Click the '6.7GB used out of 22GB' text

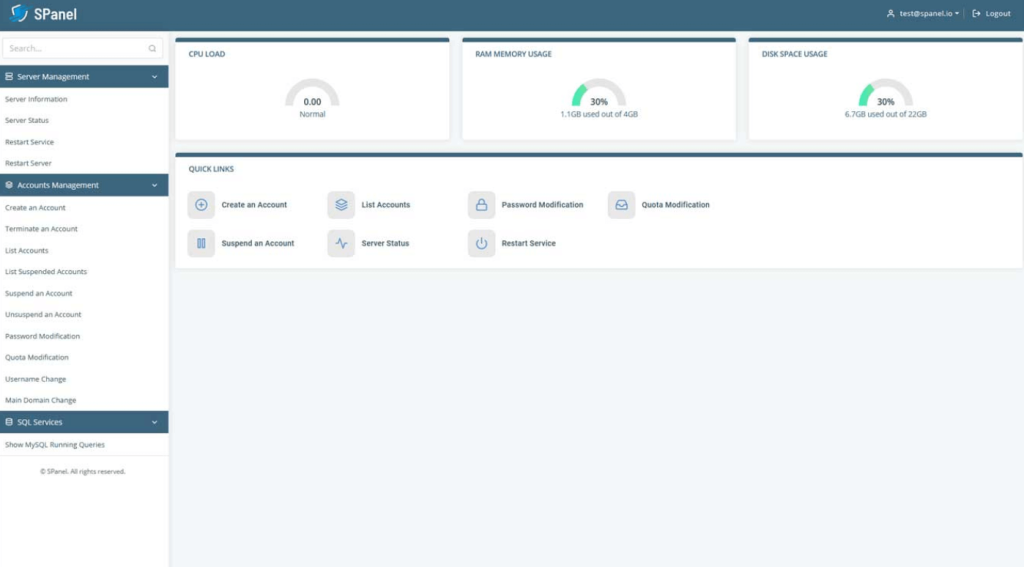point(886,114)
